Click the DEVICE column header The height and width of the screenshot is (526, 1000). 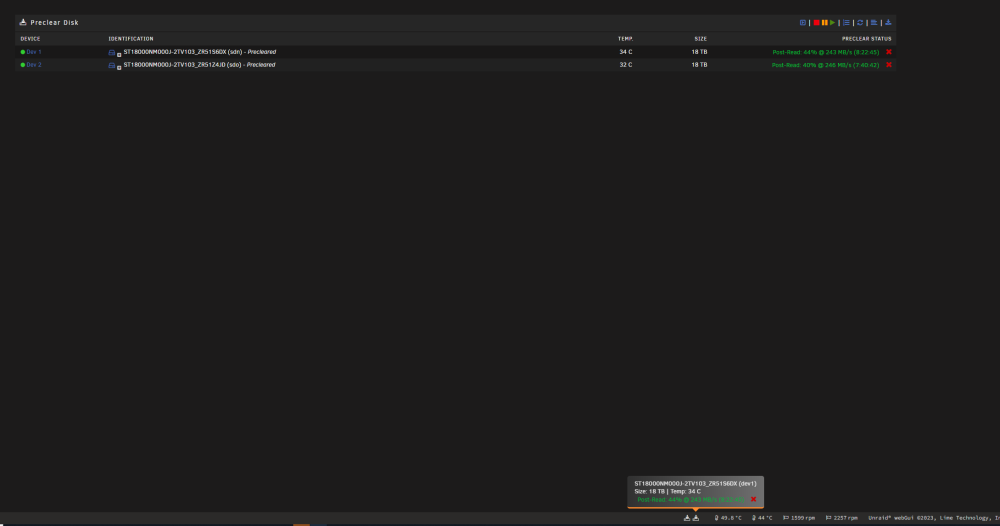tap(30, 39)
